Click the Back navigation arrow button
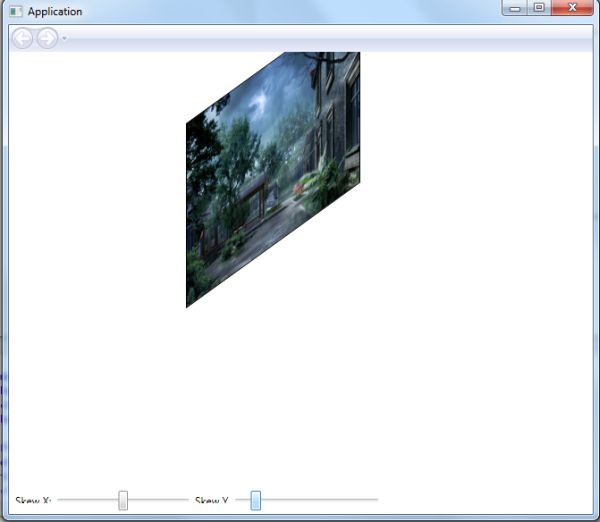 point(22,38)
